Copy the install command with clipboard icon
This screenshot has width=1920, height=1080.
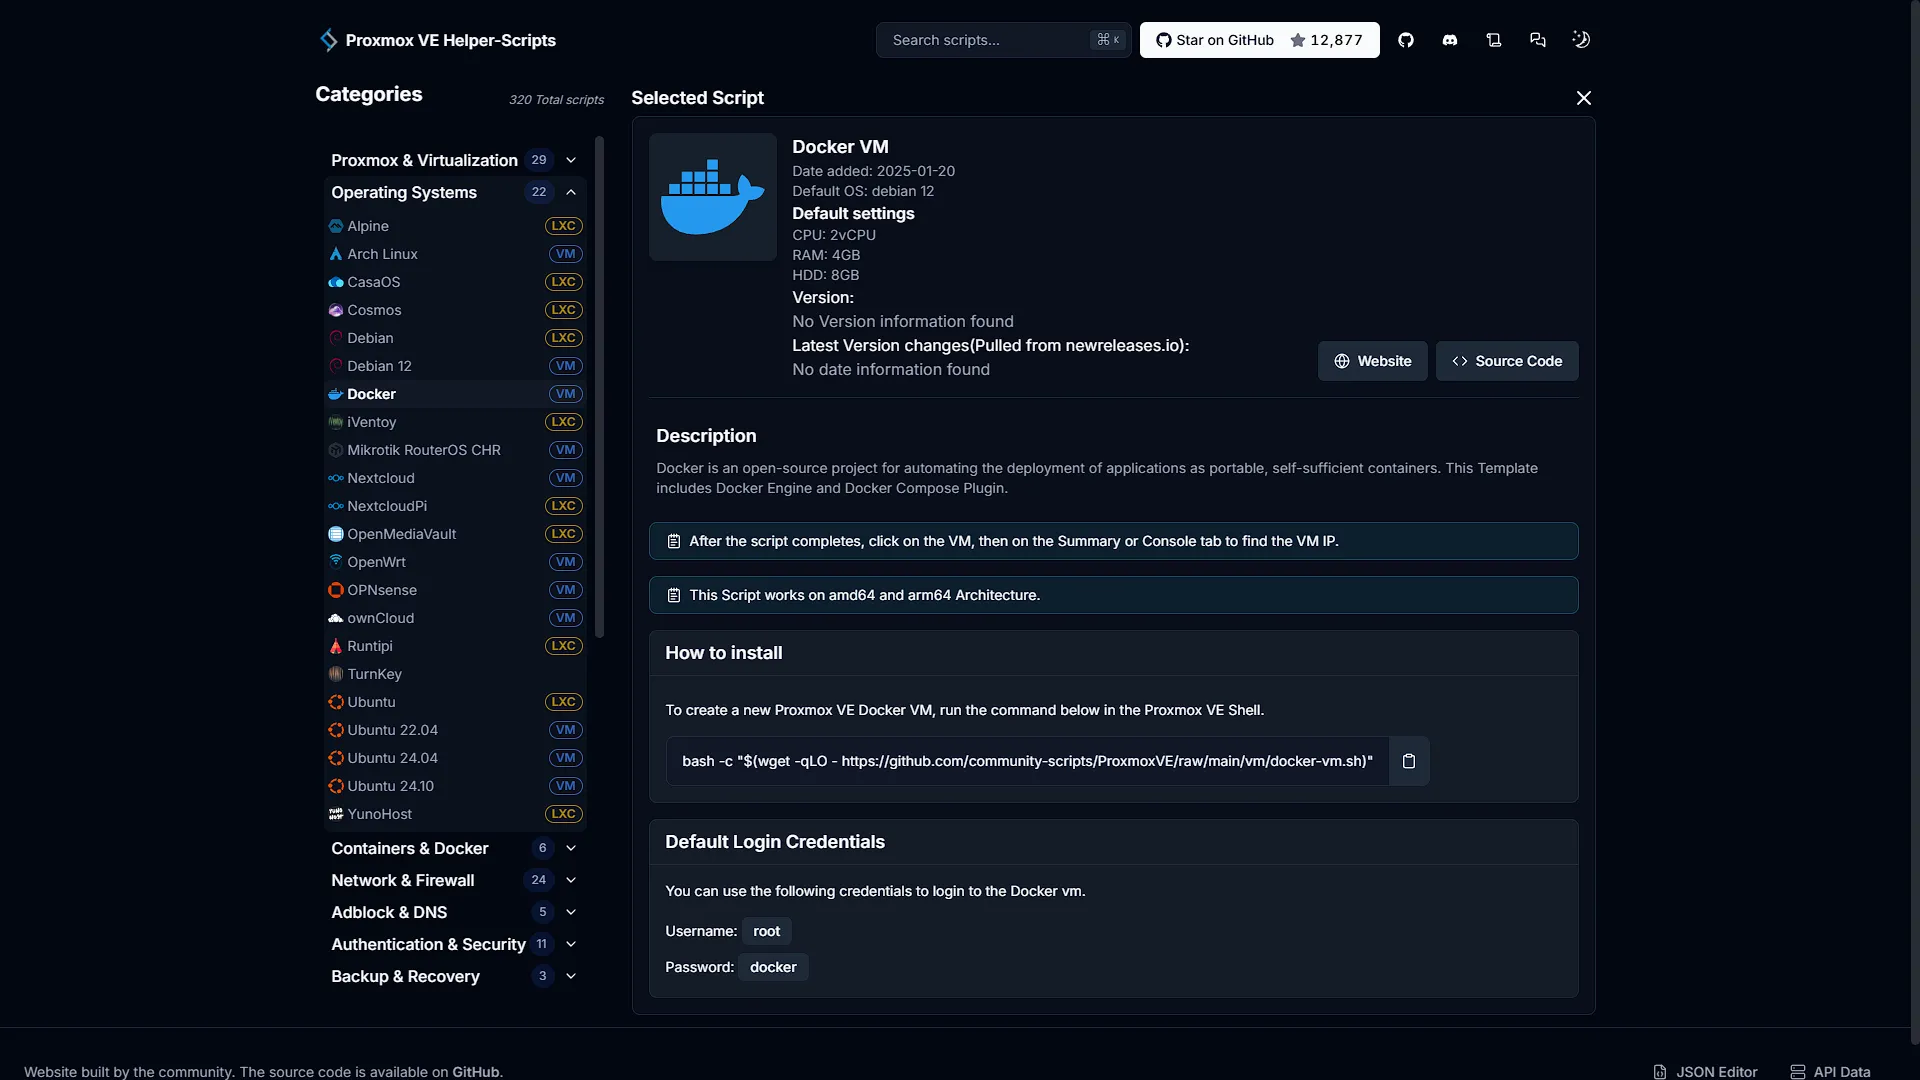[x=1409, y=761]
